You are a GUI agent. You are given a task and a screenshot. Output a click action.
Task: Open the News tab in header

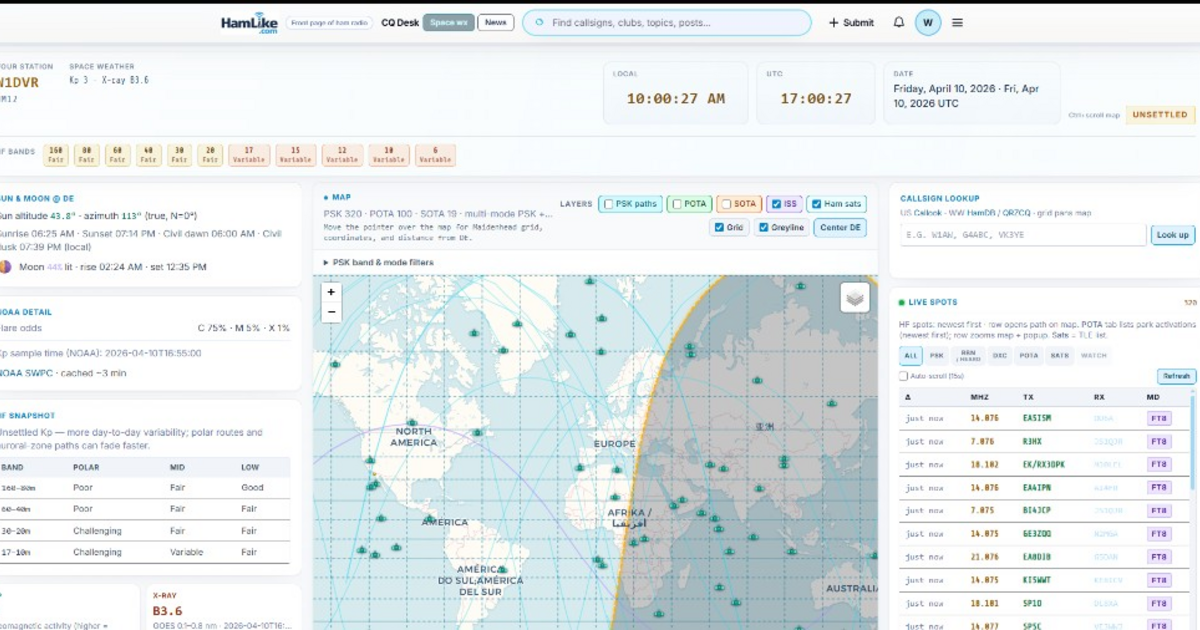click(495, 22)
